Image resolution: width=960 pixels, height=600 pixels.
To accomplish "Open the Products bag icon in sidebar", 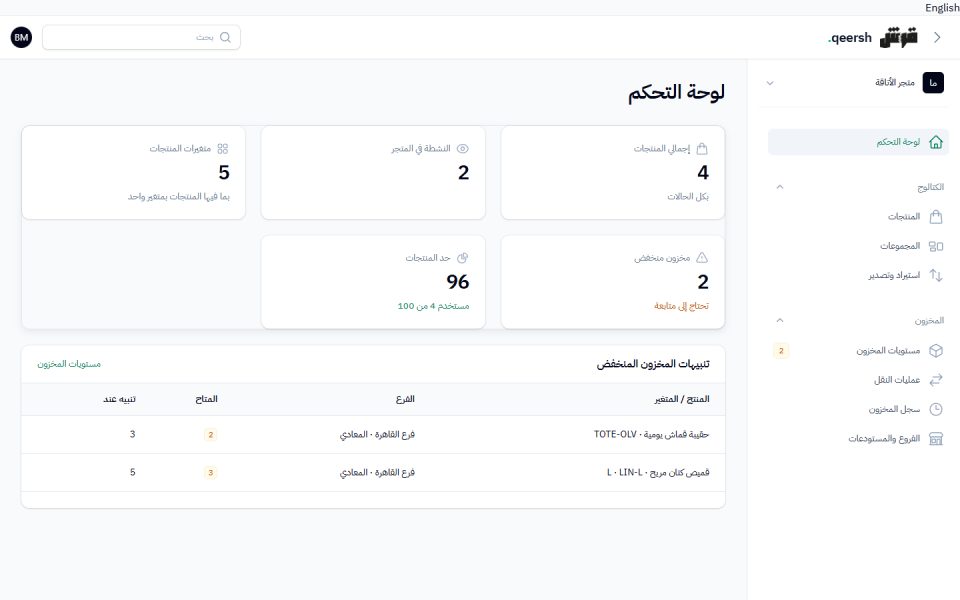I will point(936,217).
